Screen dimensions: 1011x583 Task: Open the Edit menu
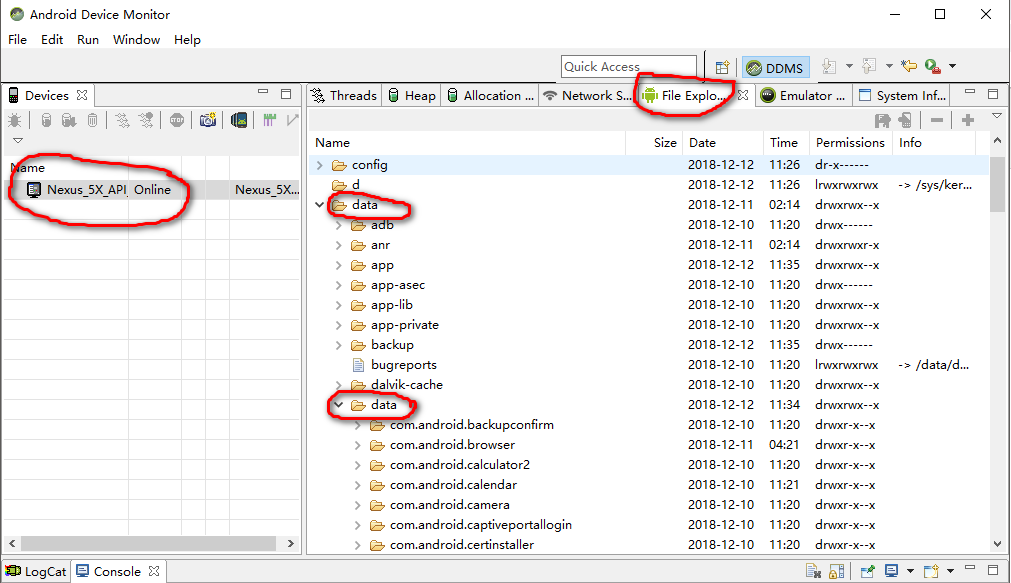pos(52,39)
